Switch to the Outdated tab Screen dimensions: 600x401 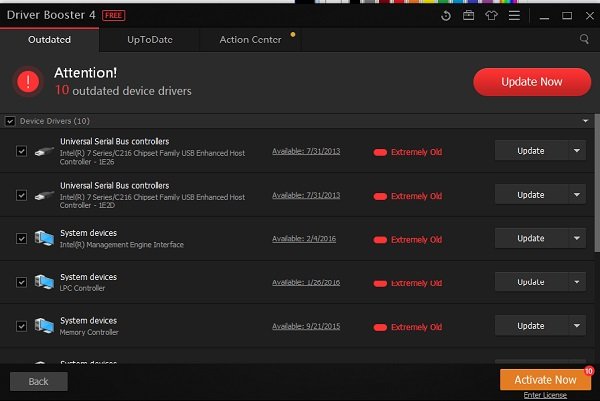pyautogui.click(x=49, y=40)
